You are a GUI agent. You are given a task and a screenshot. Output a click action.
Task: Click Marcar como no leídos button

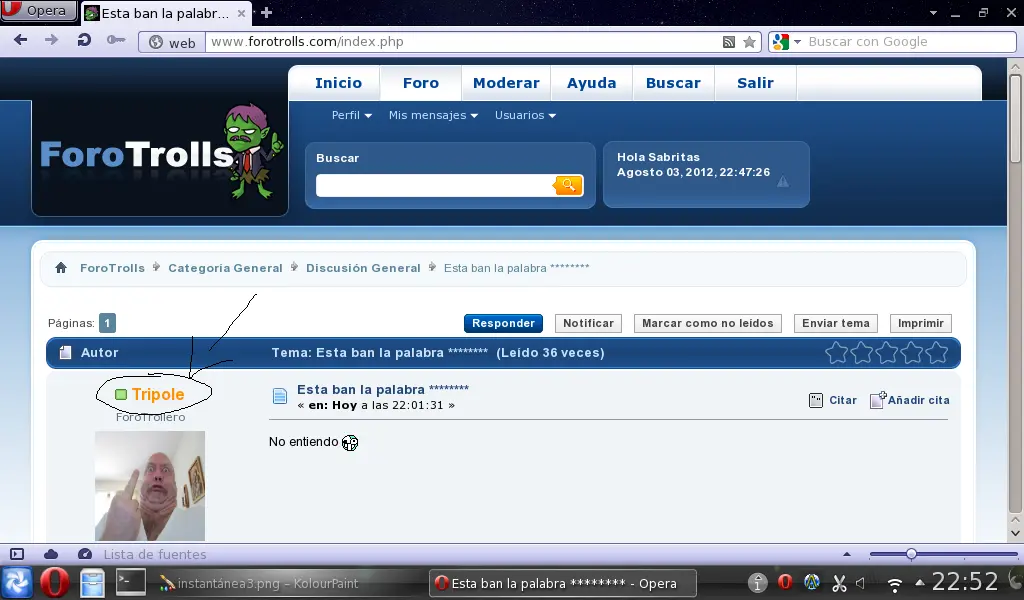click(x=707, y=323)
